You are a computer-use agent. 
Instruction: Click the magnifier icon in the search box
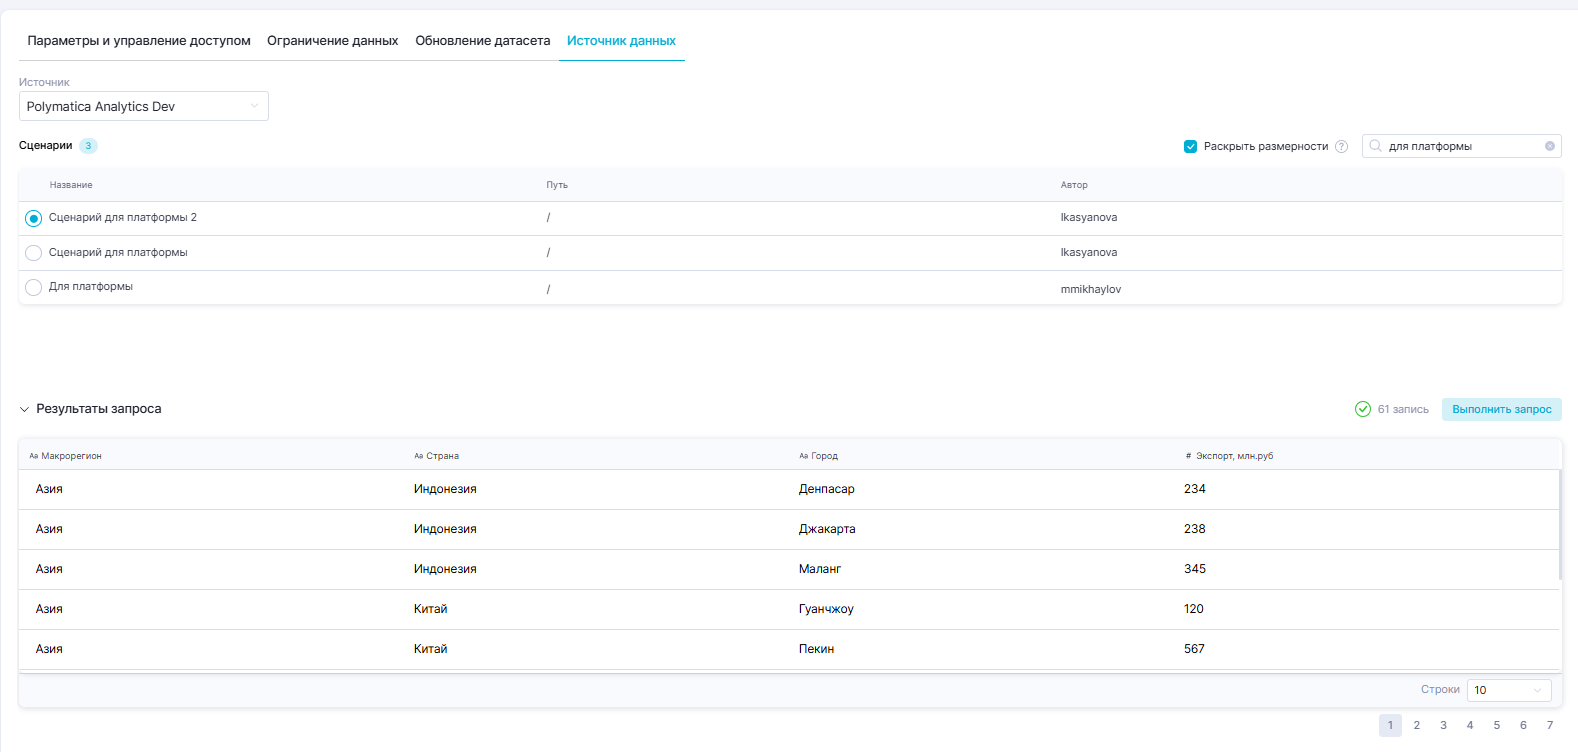coord(1376,146)
